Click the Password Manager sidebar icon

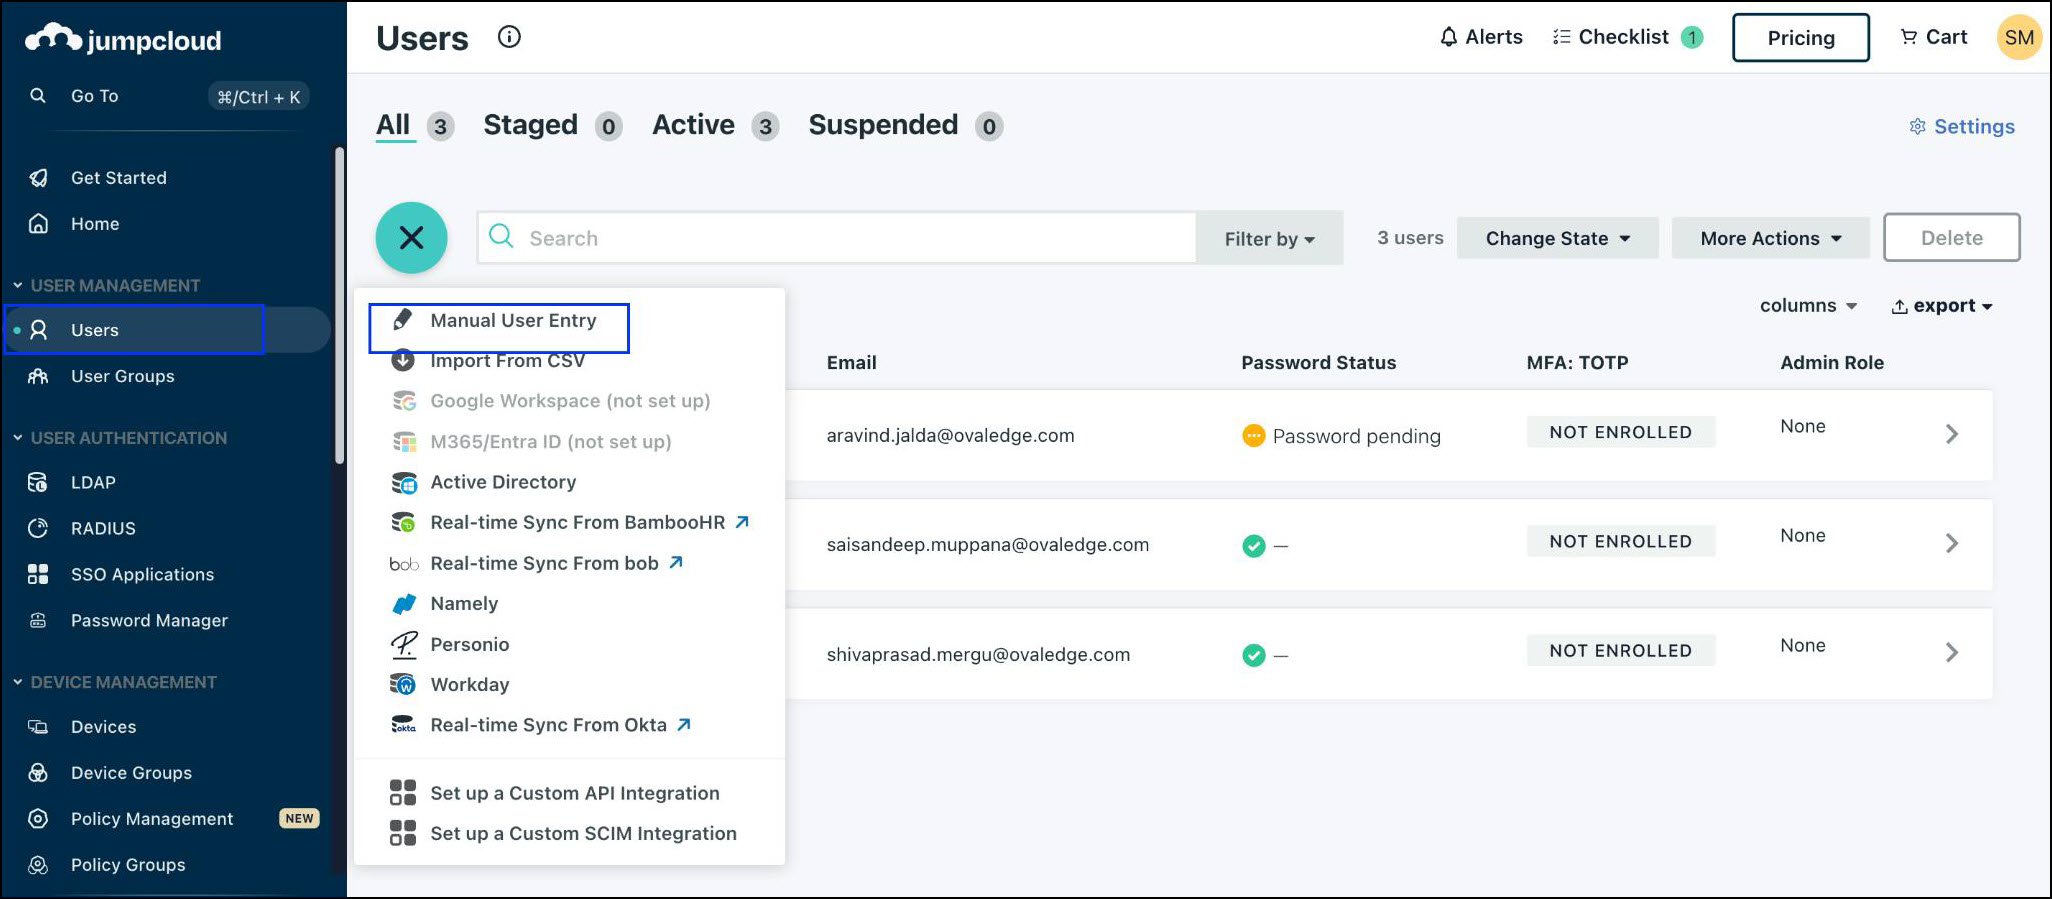tap(38, 621)
